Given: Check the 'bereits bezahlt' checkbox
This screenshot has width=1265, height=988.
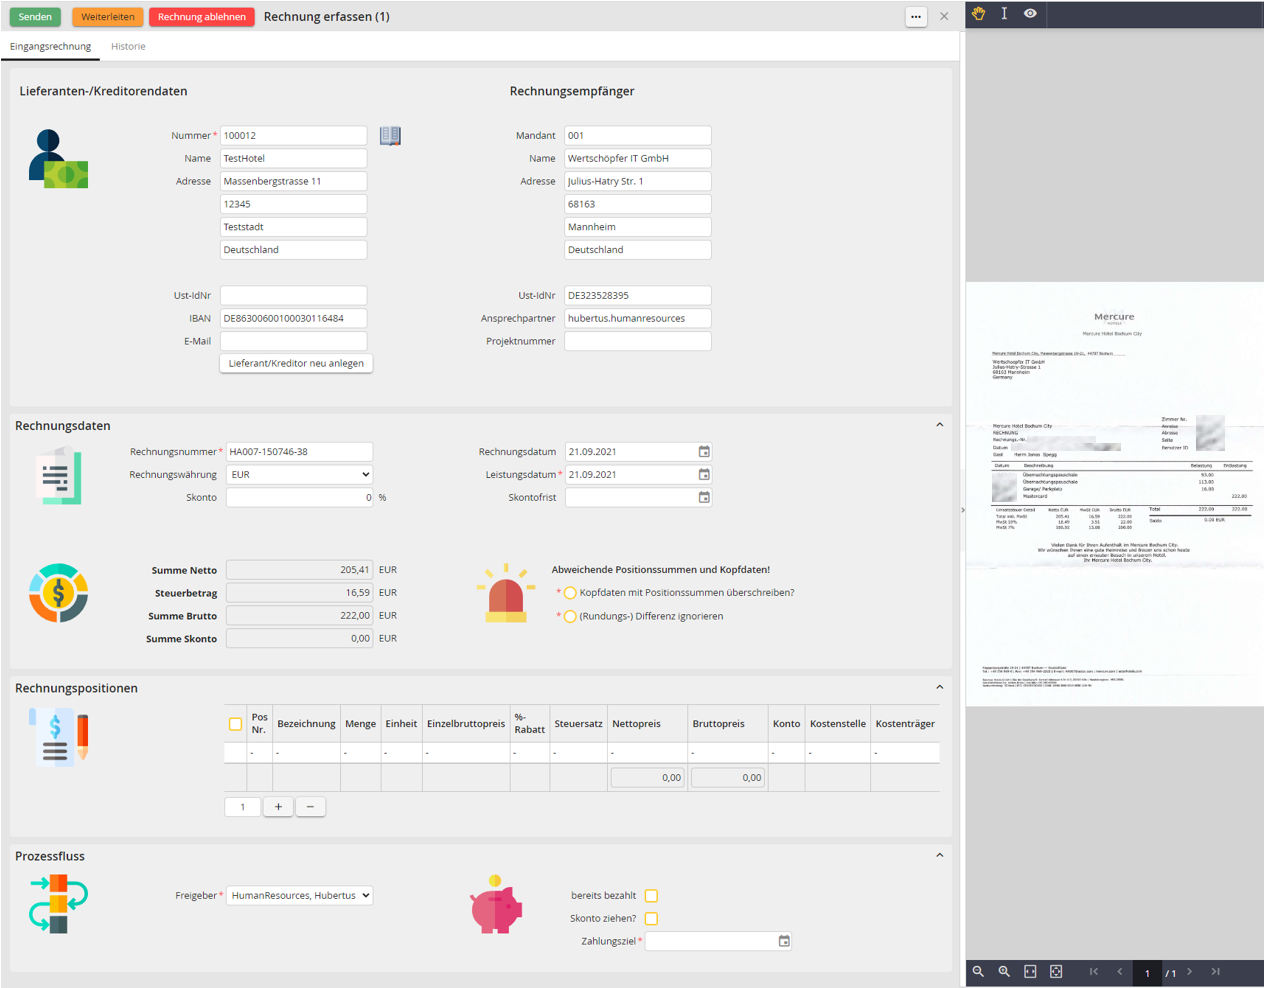Looking at the screenshot, I should point(651,896).
